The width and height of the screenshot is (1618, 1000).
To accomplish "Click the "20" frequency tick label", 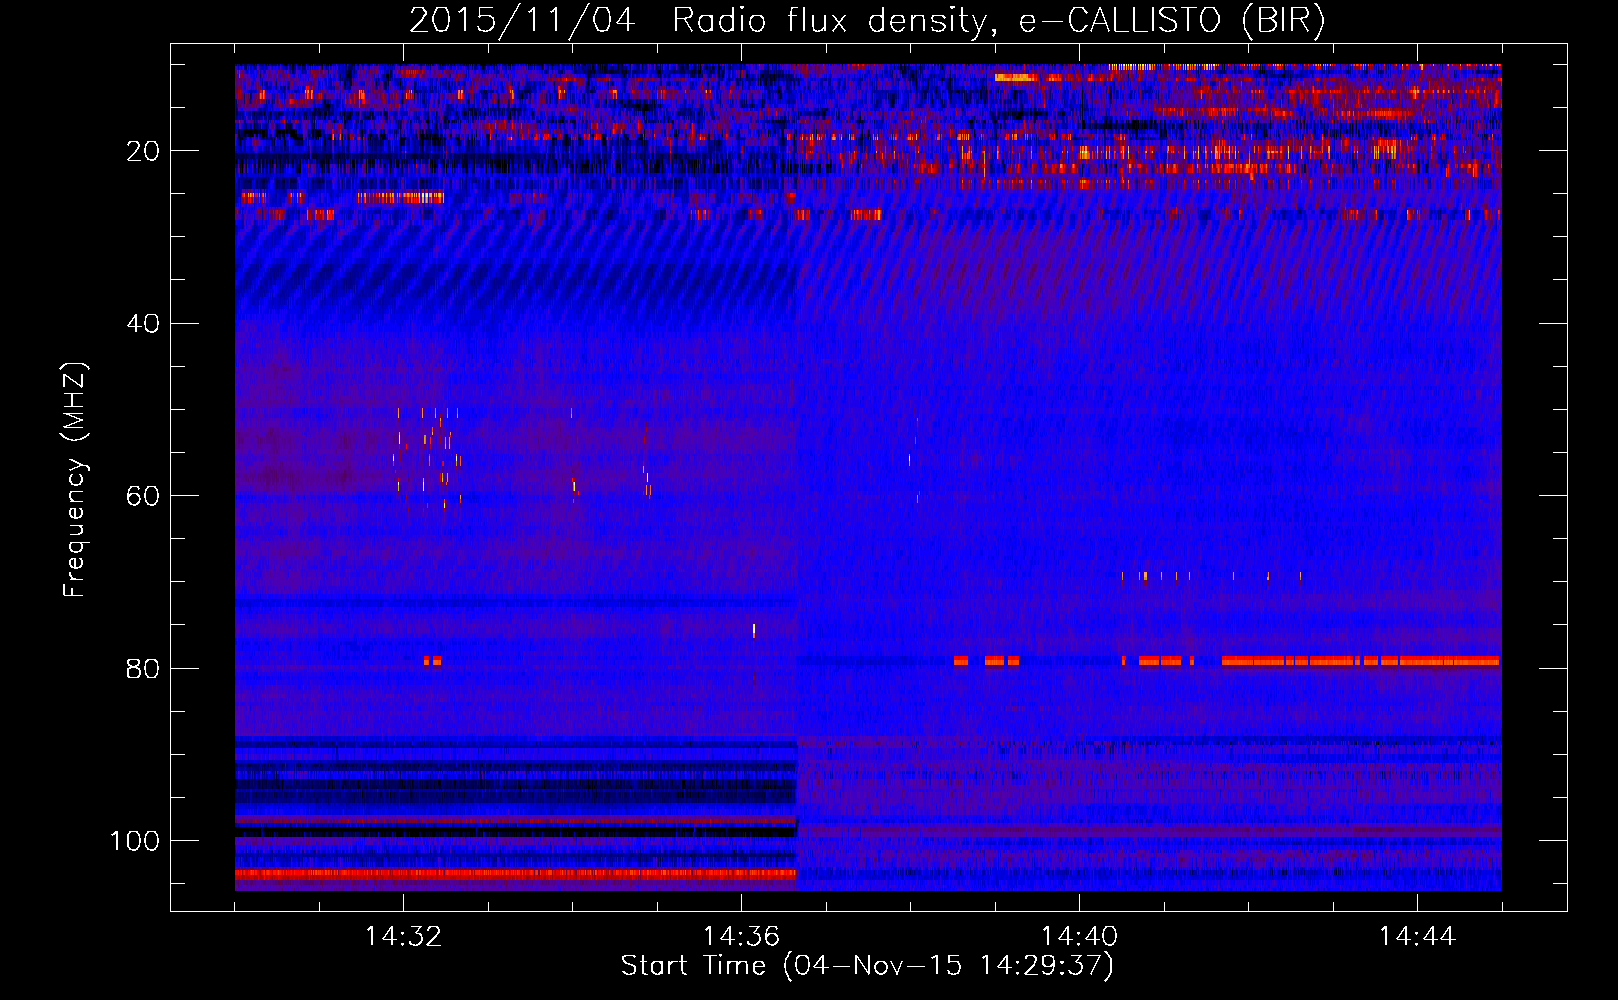I will click(x=143, y=151).
